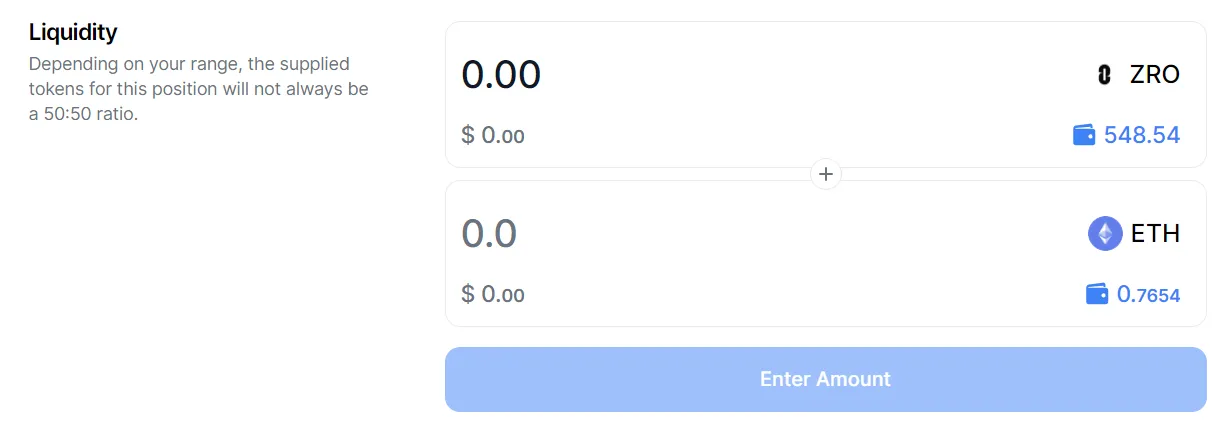Image resolution: width=1222 pixels, height=435 pixels.
Task: Click the wallet icon beside 548.54
Action: click(1084, 135)
